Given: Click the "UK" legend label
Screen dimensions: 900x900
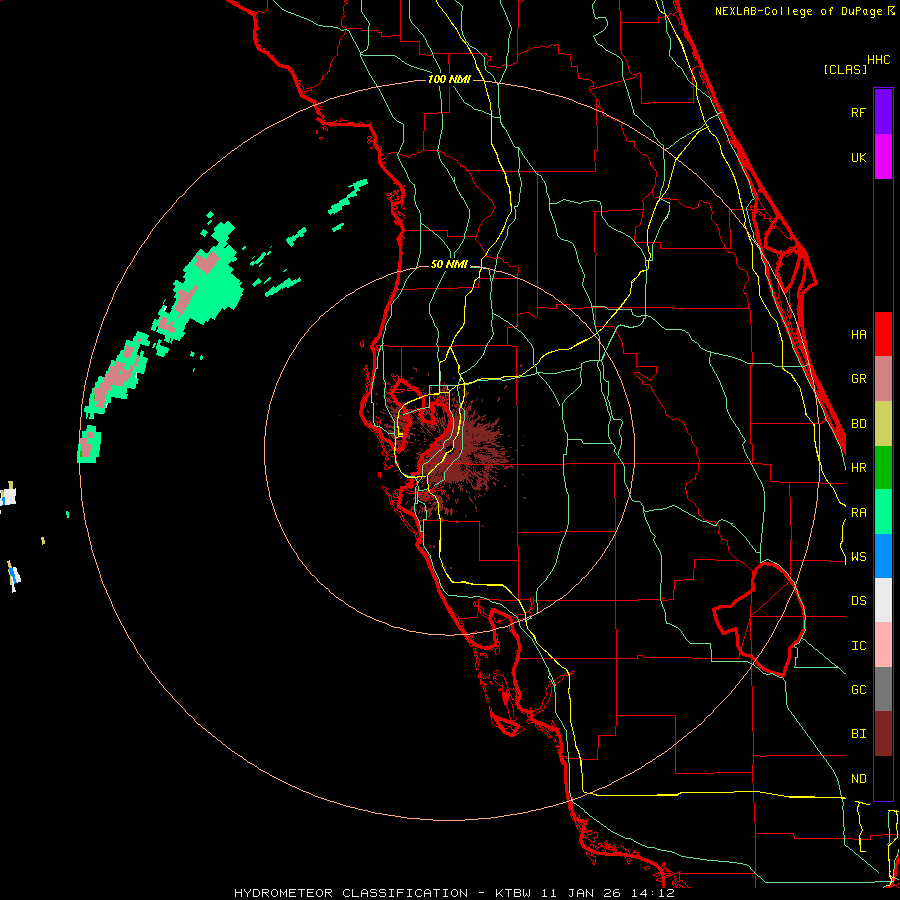Looking at the screenshot, I should pyautogui.click(x=858, y=157).
